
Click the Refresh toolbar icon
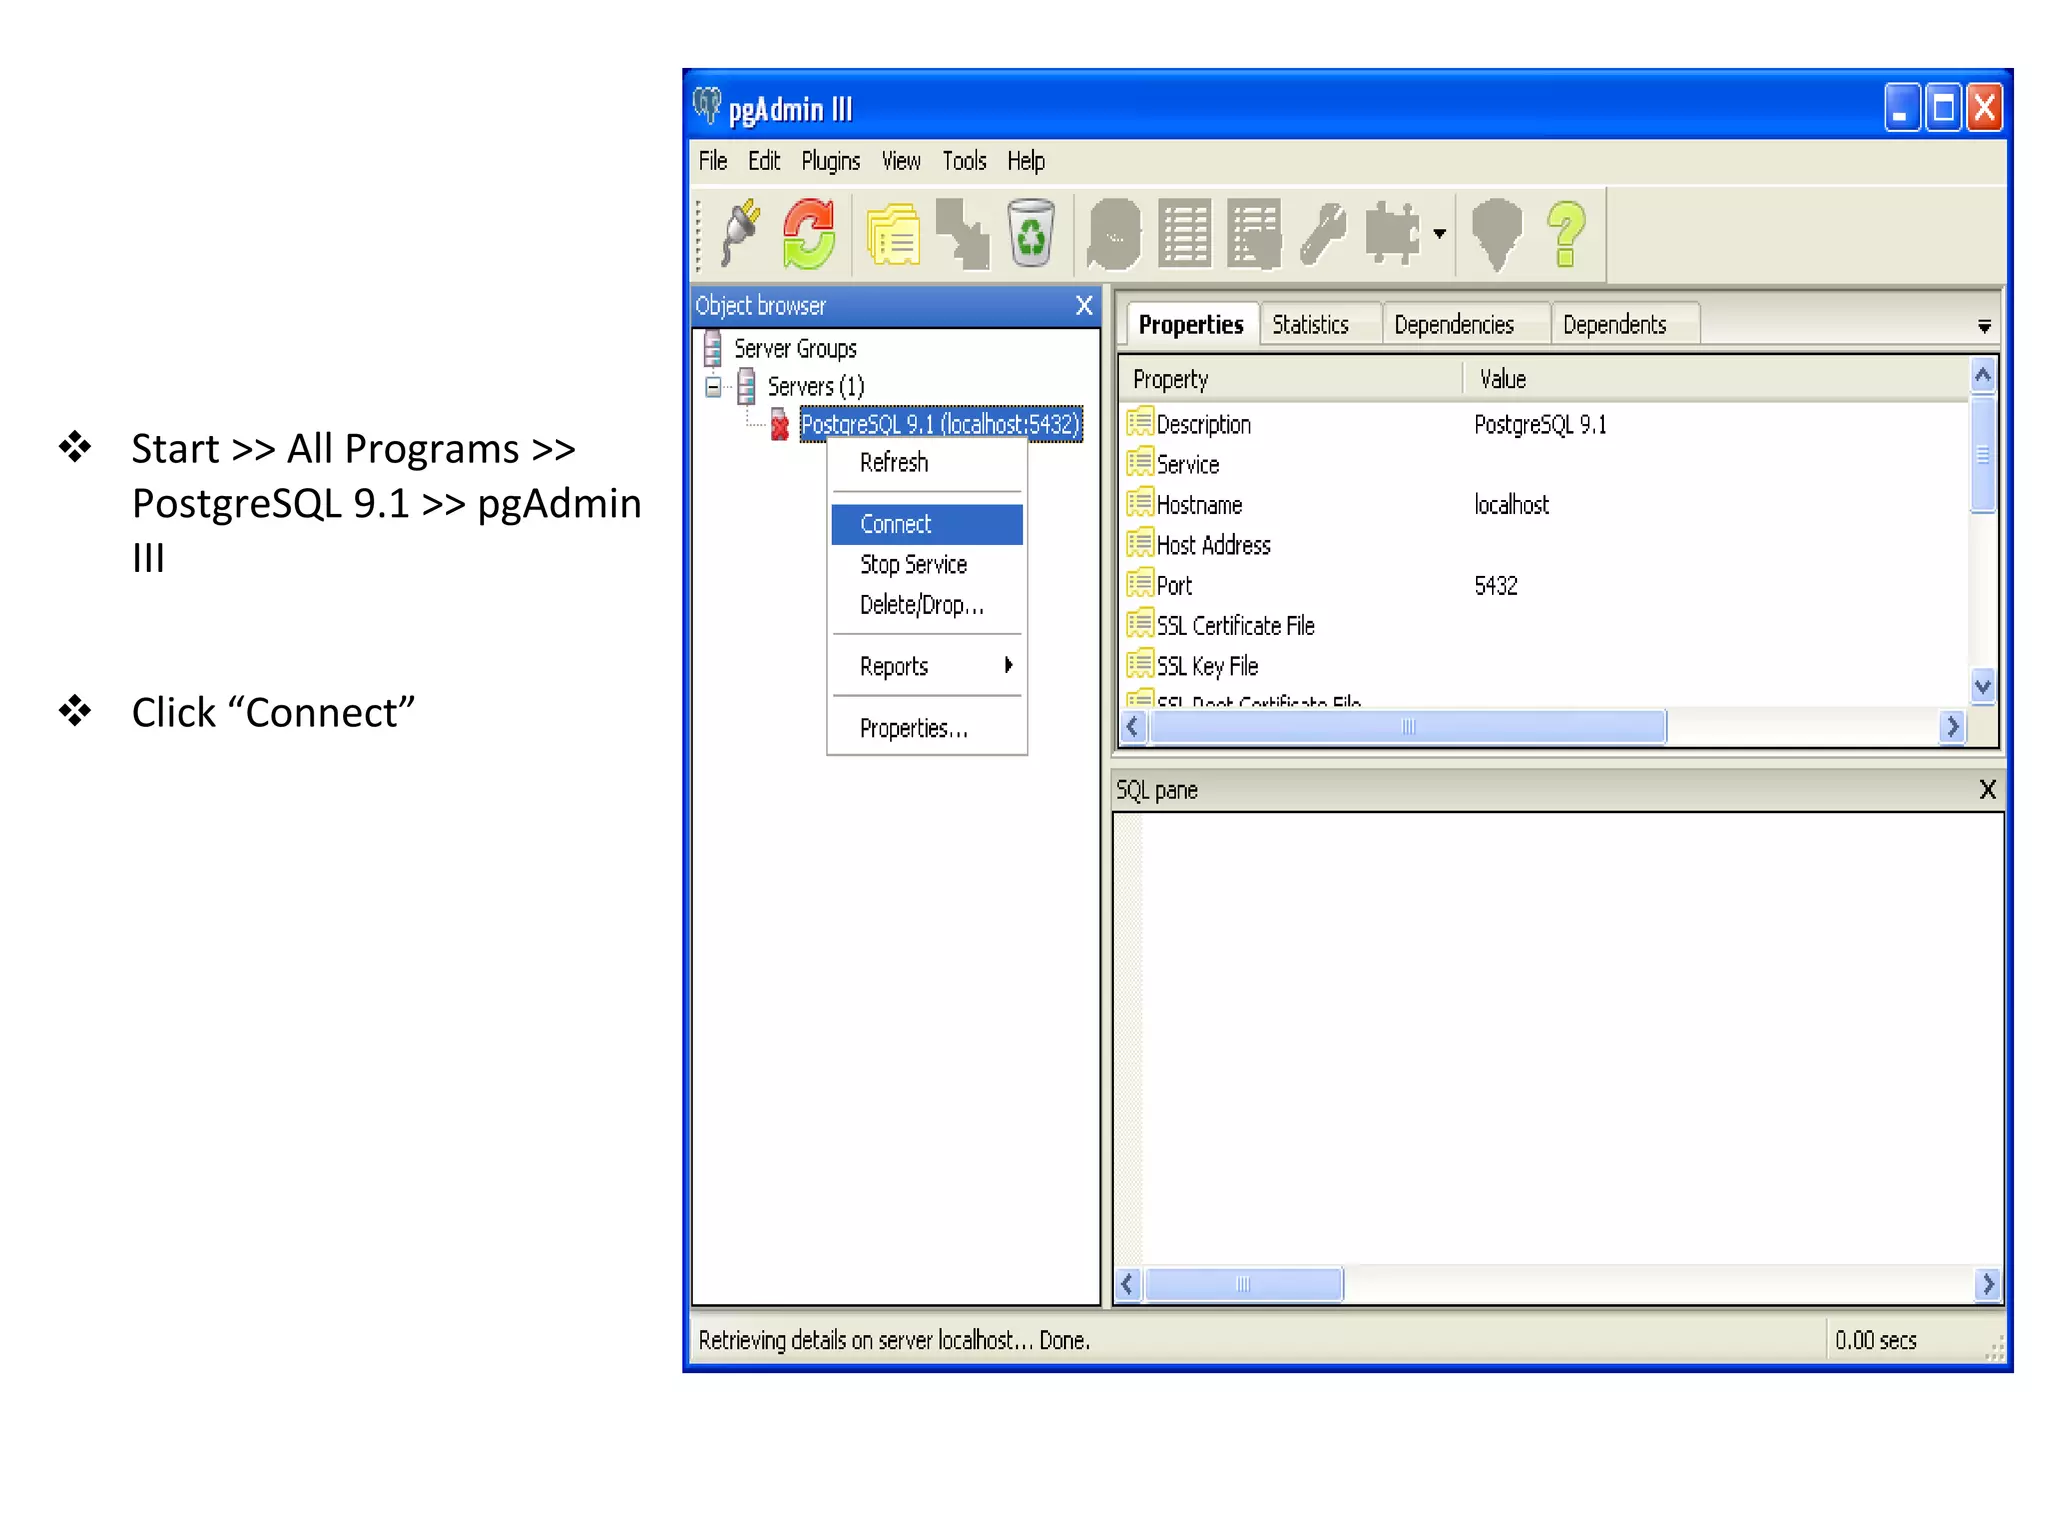[x=808, y=233]
